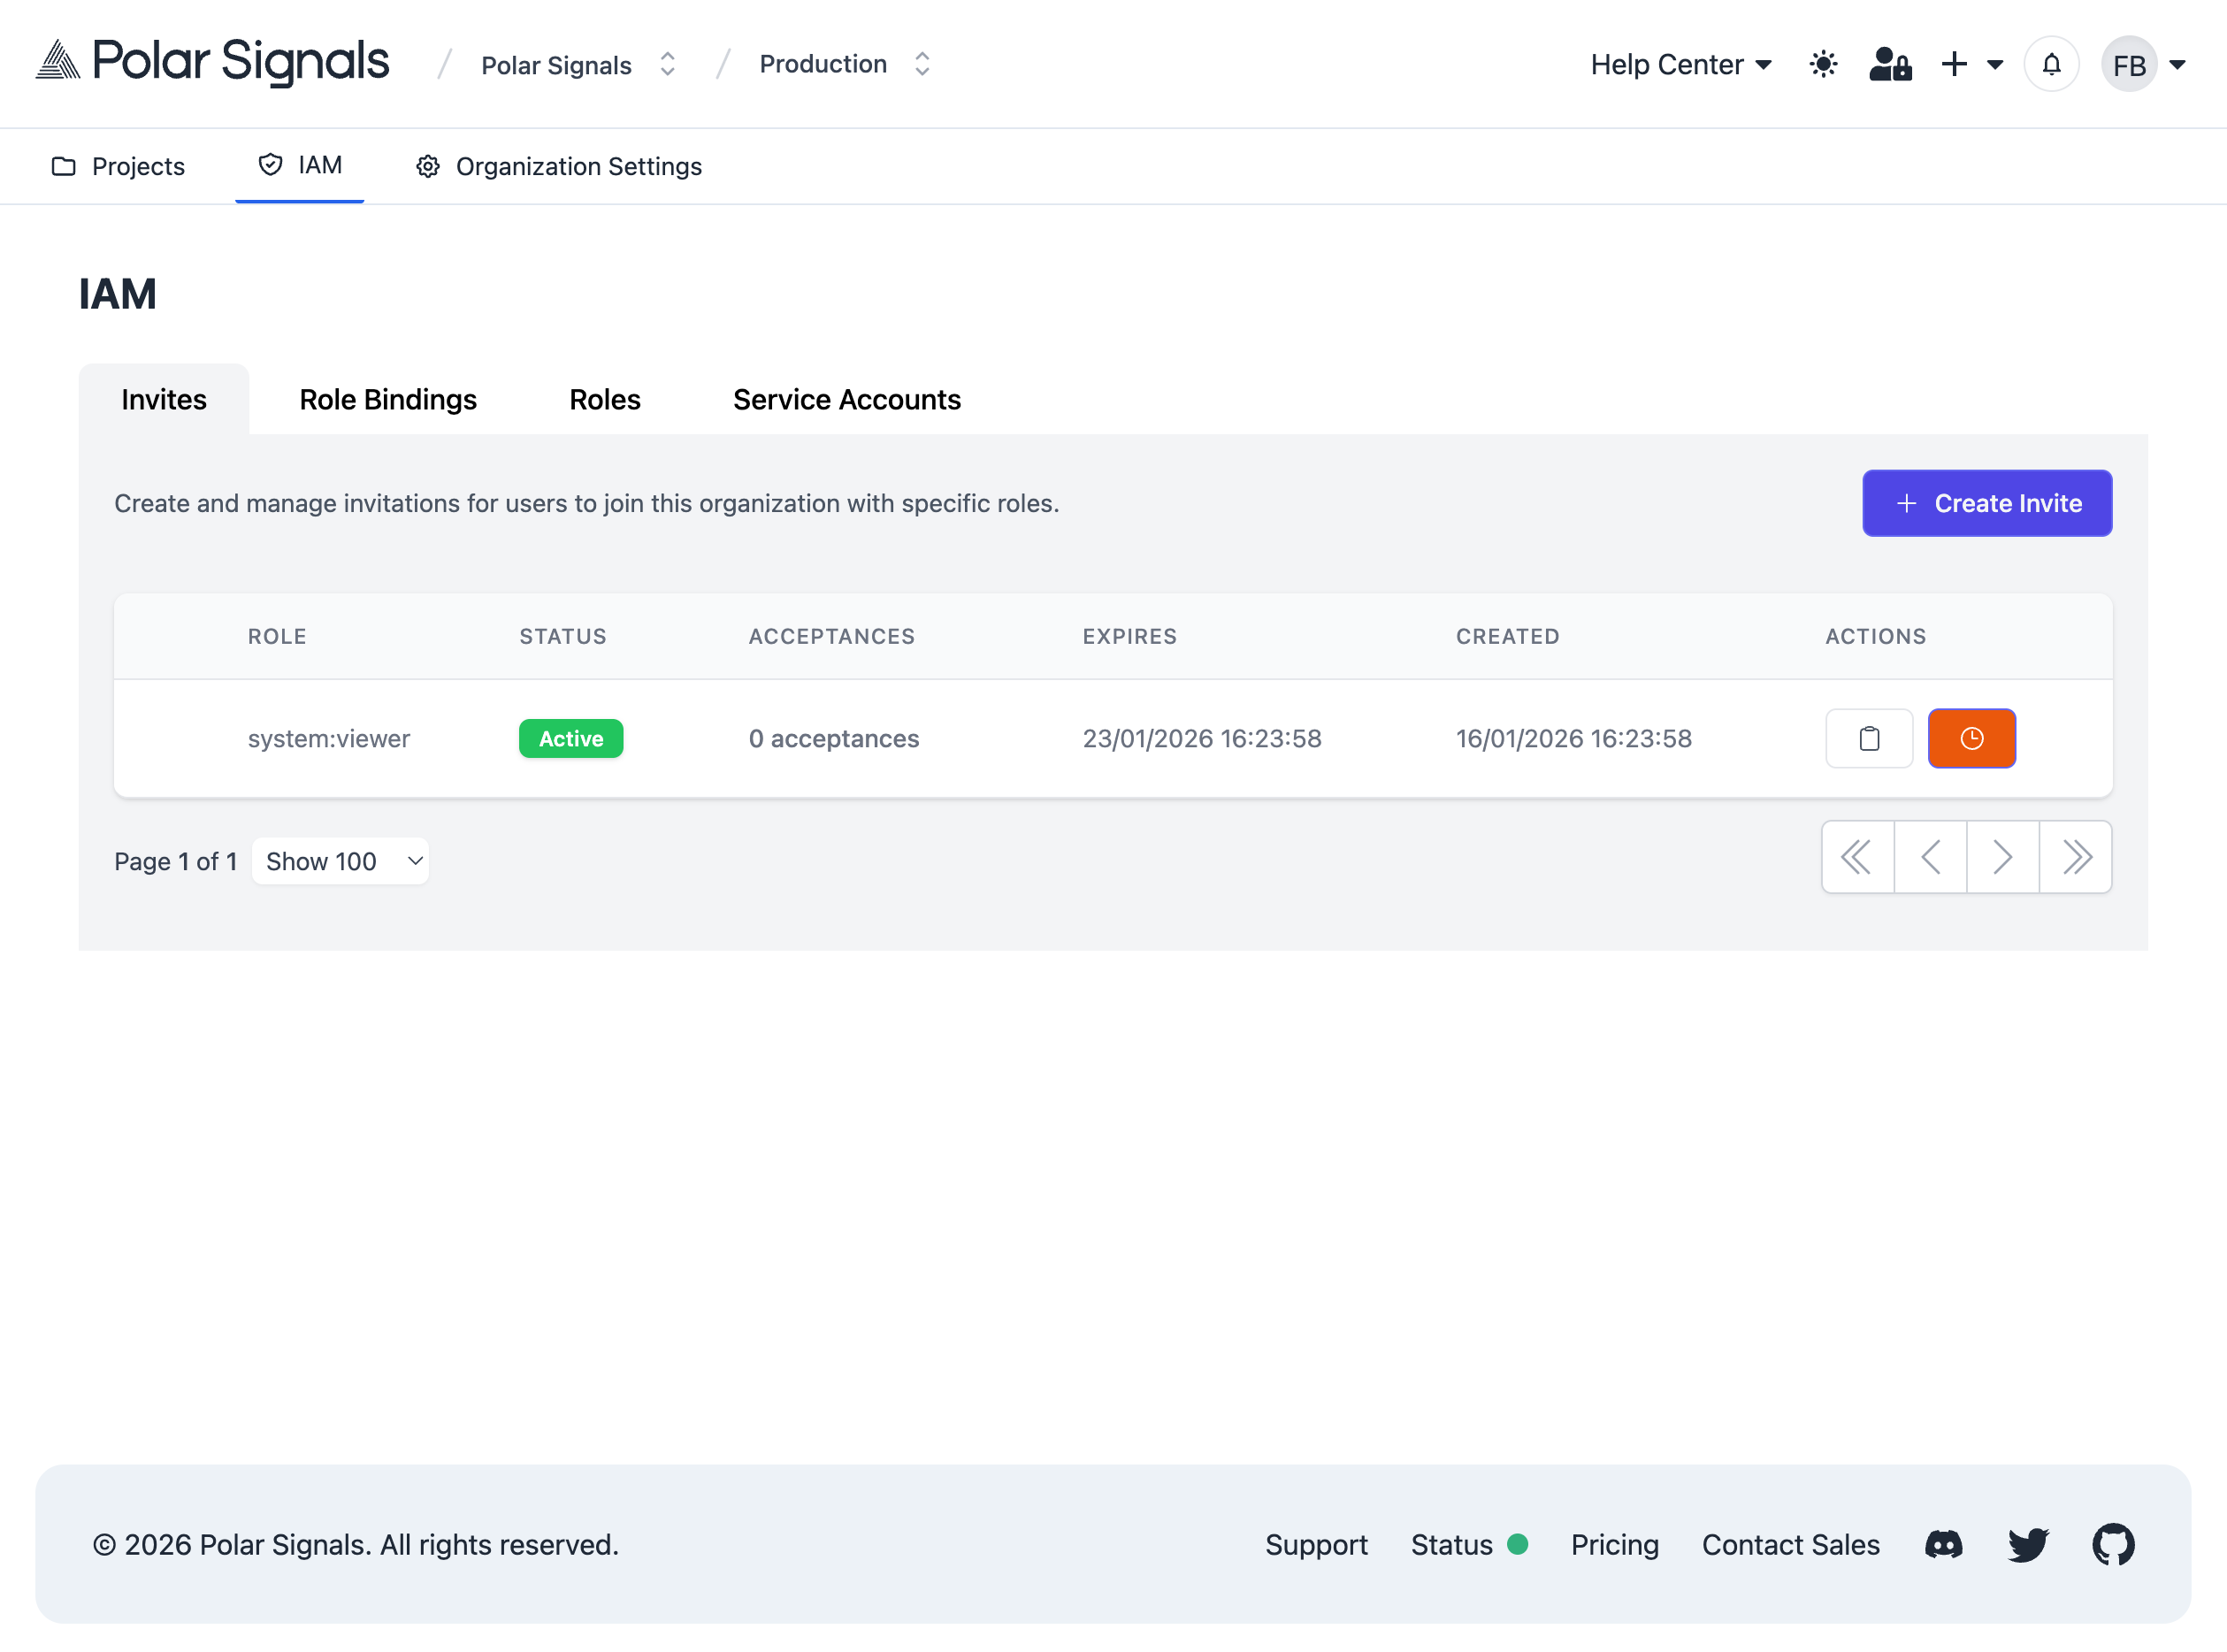Open the Show 100 page size dropdown
2227x1652 pixels.
click(340, 861)
